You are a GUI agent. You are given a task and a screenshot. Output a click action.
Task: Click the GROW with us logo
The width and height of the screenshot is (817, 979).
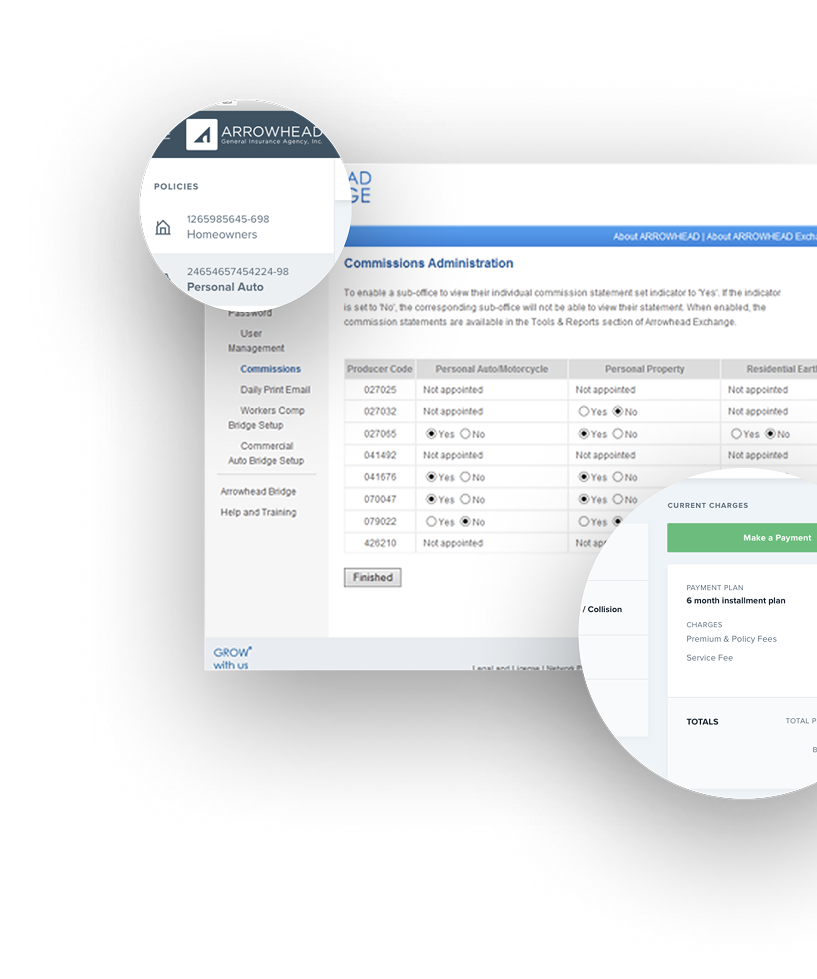pyautogui.click(x=232, y=657)
